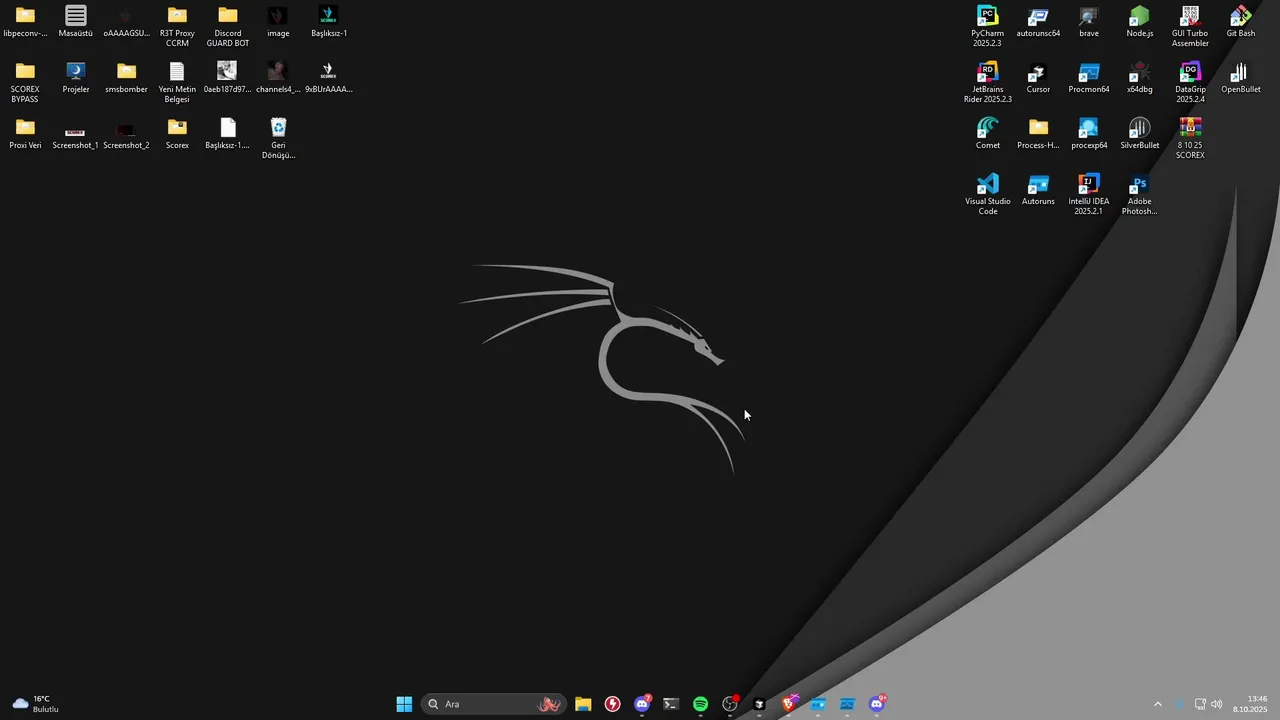The height and width of the screenshot is (720, 1280).
Task: Select the SCOREX BYPASS folder
Action: click(x=25, y=82)
